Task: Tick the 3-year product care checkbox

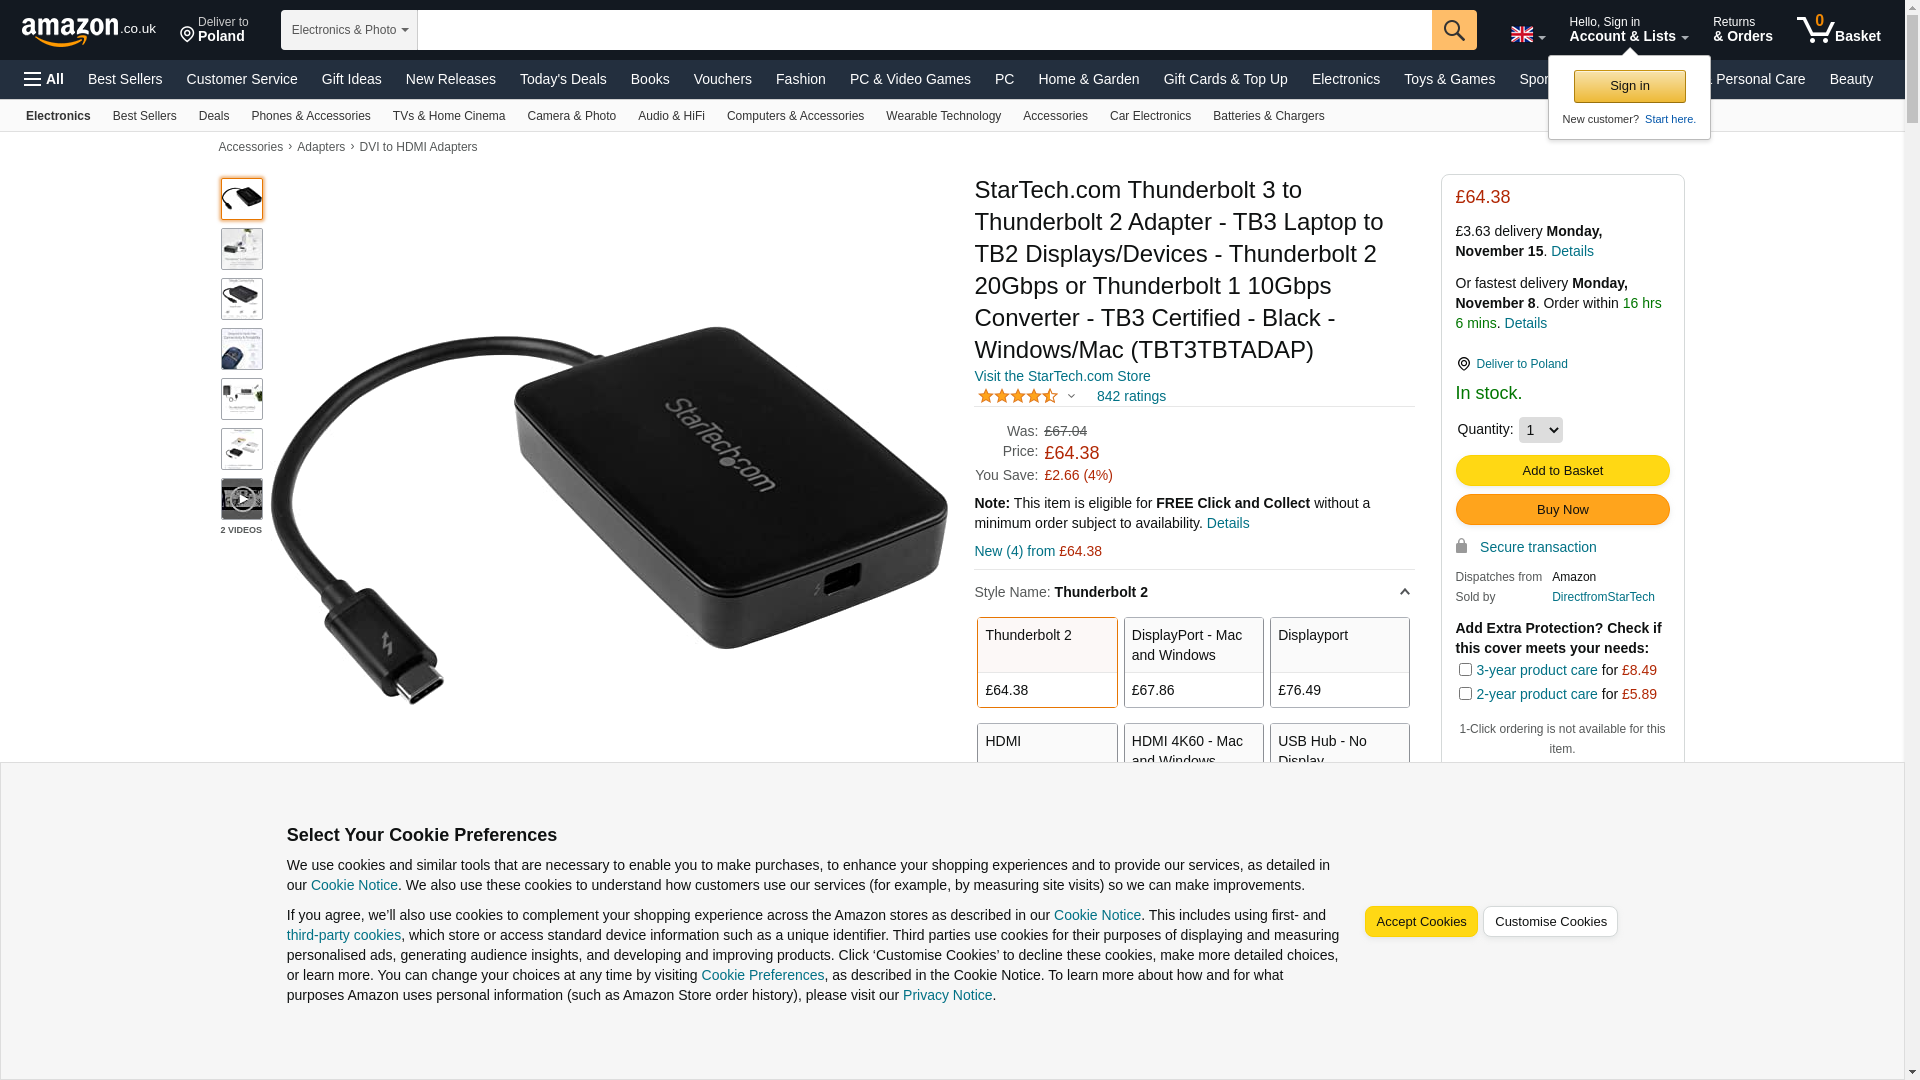Action: coord(1464,670)
